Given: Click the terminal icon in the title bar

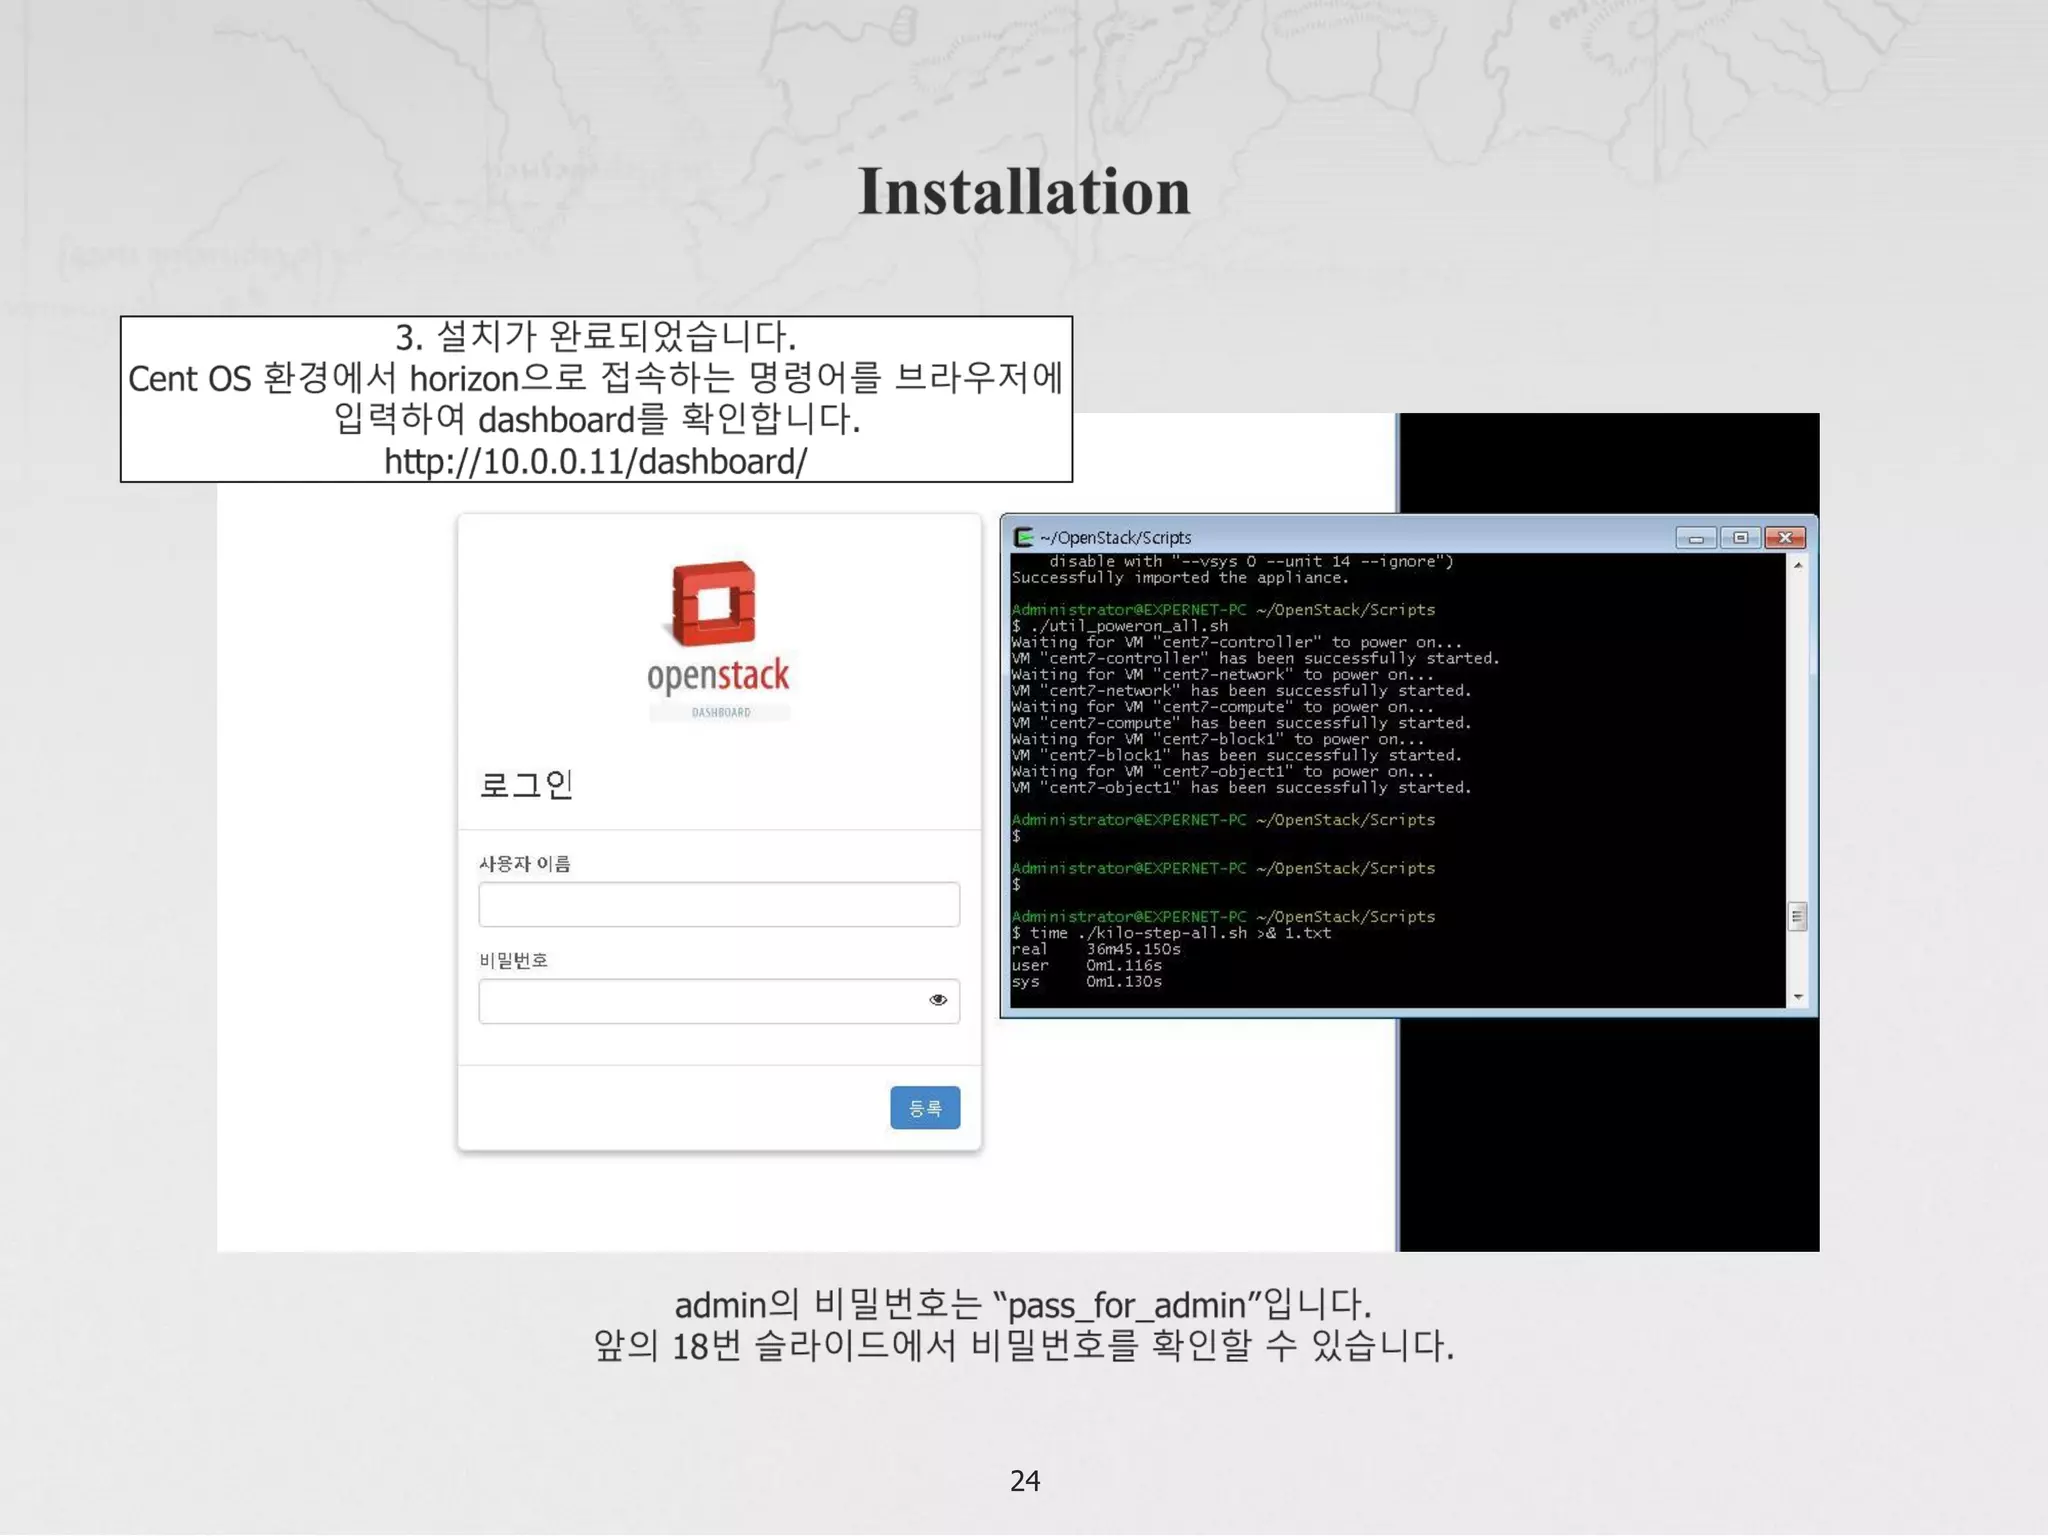Looking at the screenshot, I should click(x=1023, y=537).
